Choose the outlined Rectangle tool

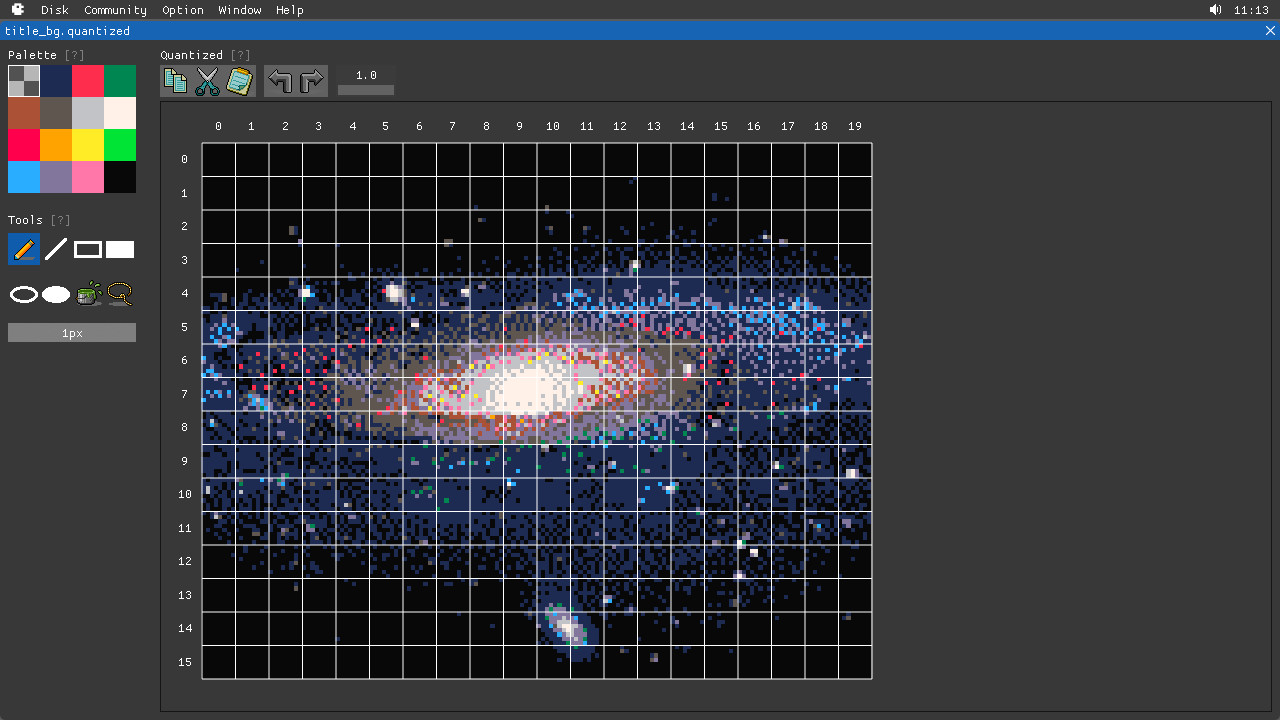88,249
